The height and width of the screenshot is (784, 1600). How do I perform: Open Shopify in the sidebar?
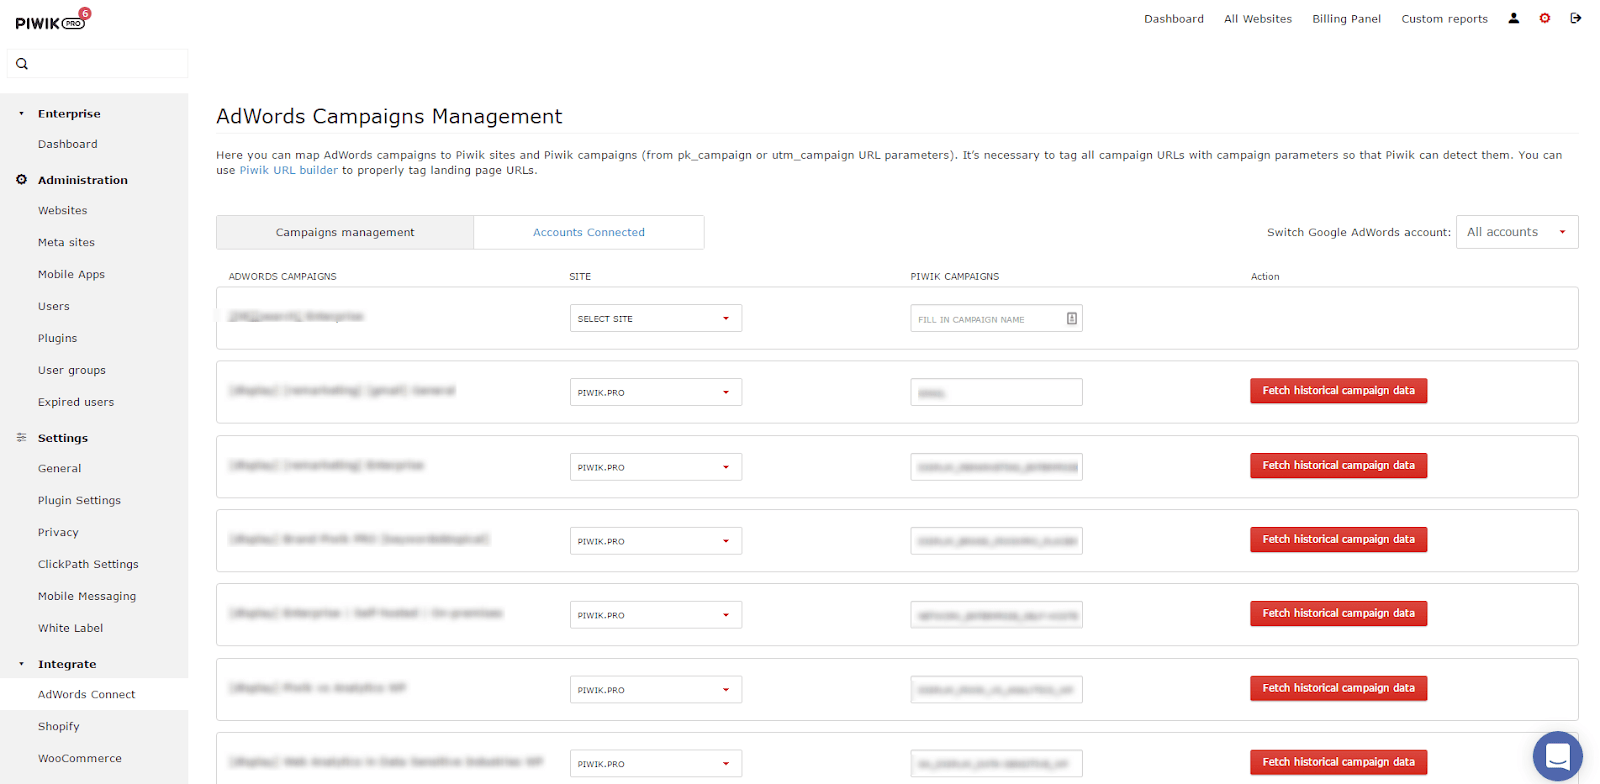point(59,726)
